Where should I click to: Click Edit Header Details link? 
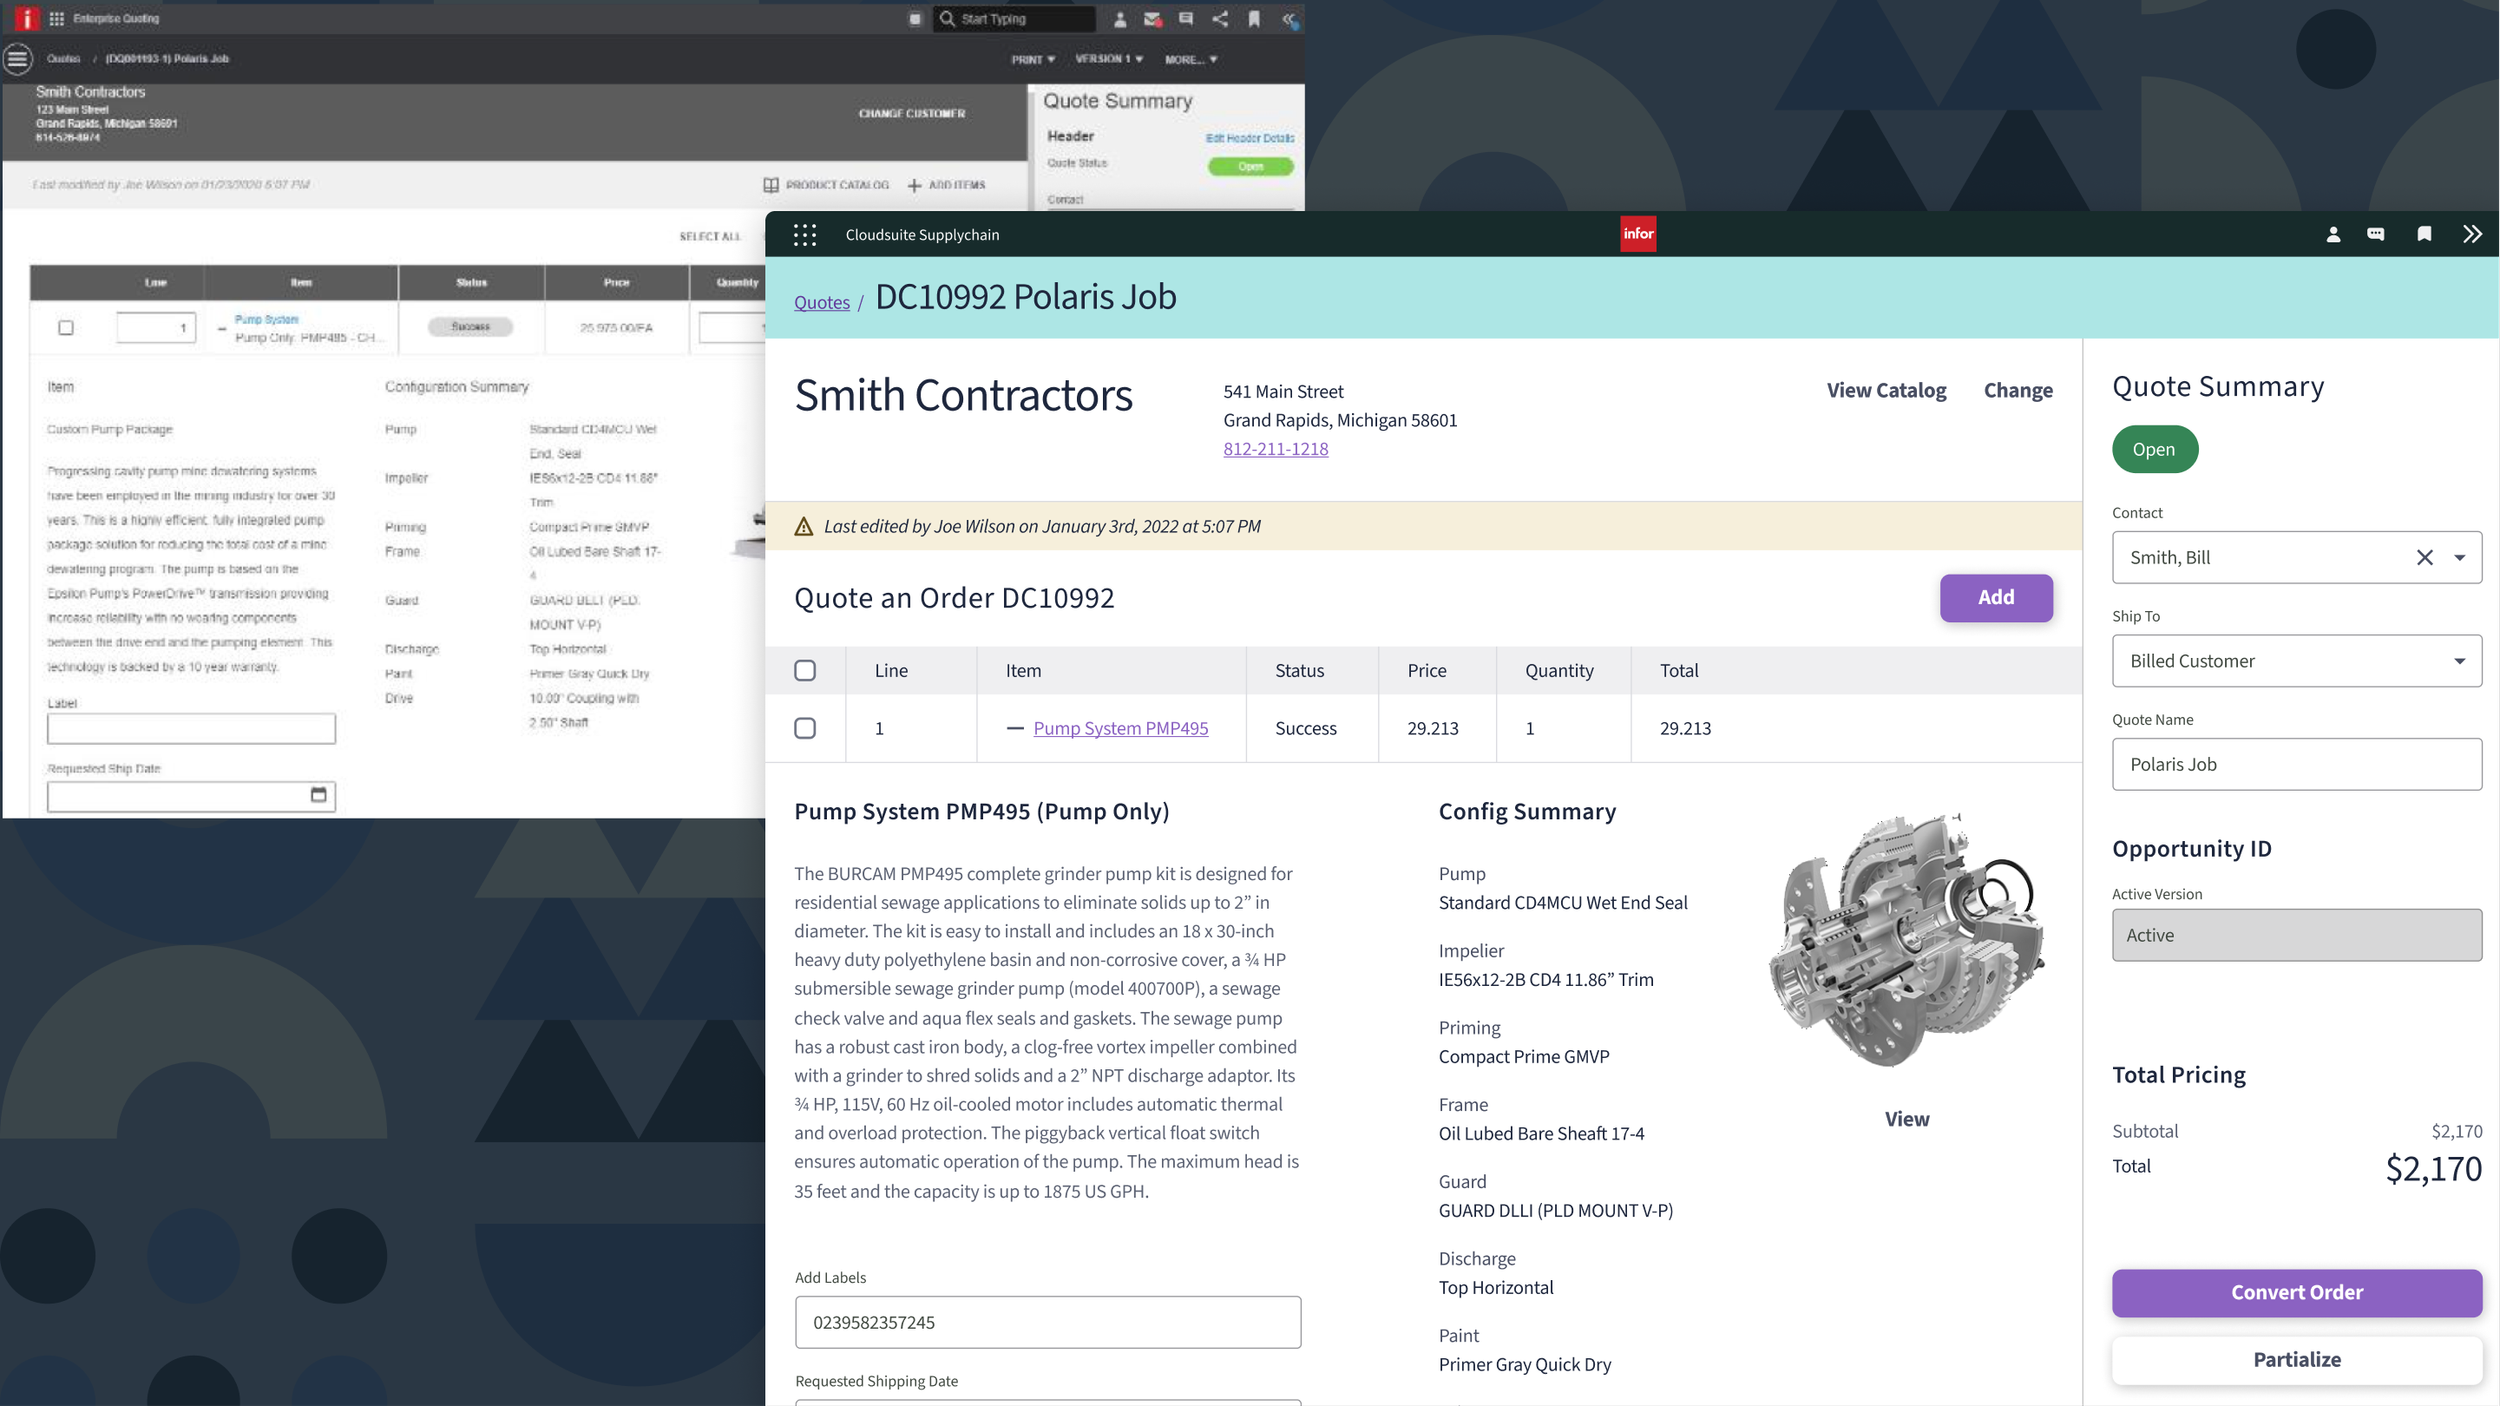tap(1250, 138)
